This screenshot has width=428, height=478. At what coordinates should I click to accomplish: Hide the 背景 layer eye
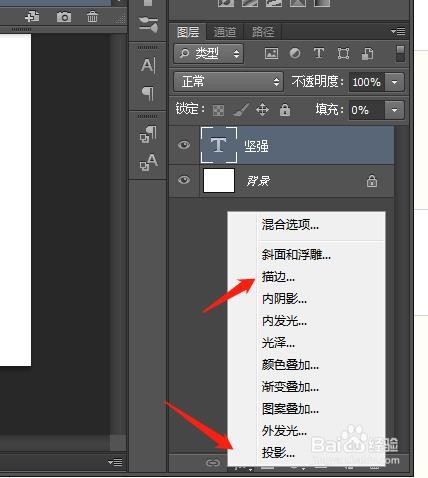[184, 180]
